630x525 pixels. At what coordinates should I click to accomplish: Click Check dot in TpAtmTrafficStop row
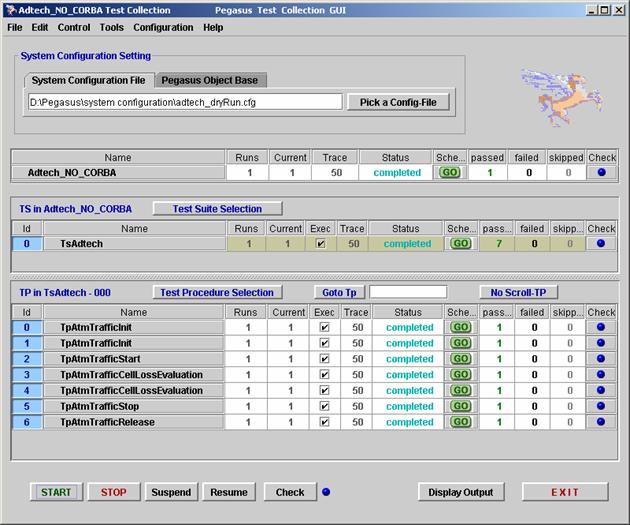point(601,406)
